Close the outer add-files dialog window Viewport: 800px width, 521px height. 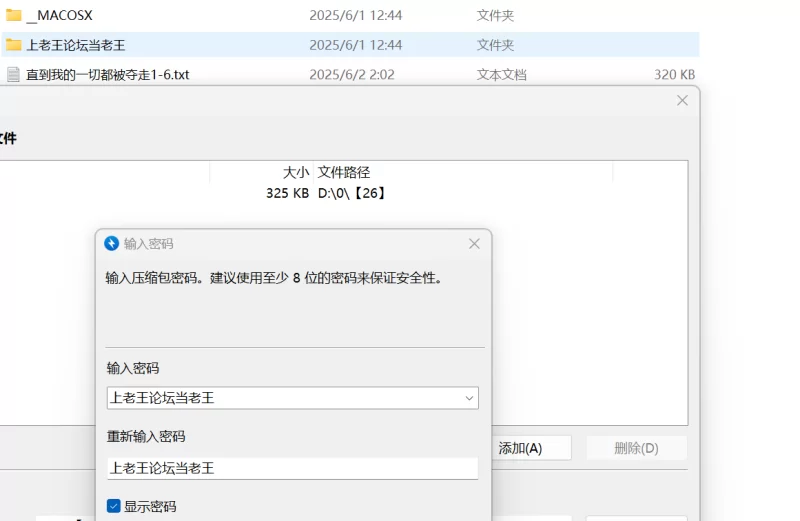point(682,101)
